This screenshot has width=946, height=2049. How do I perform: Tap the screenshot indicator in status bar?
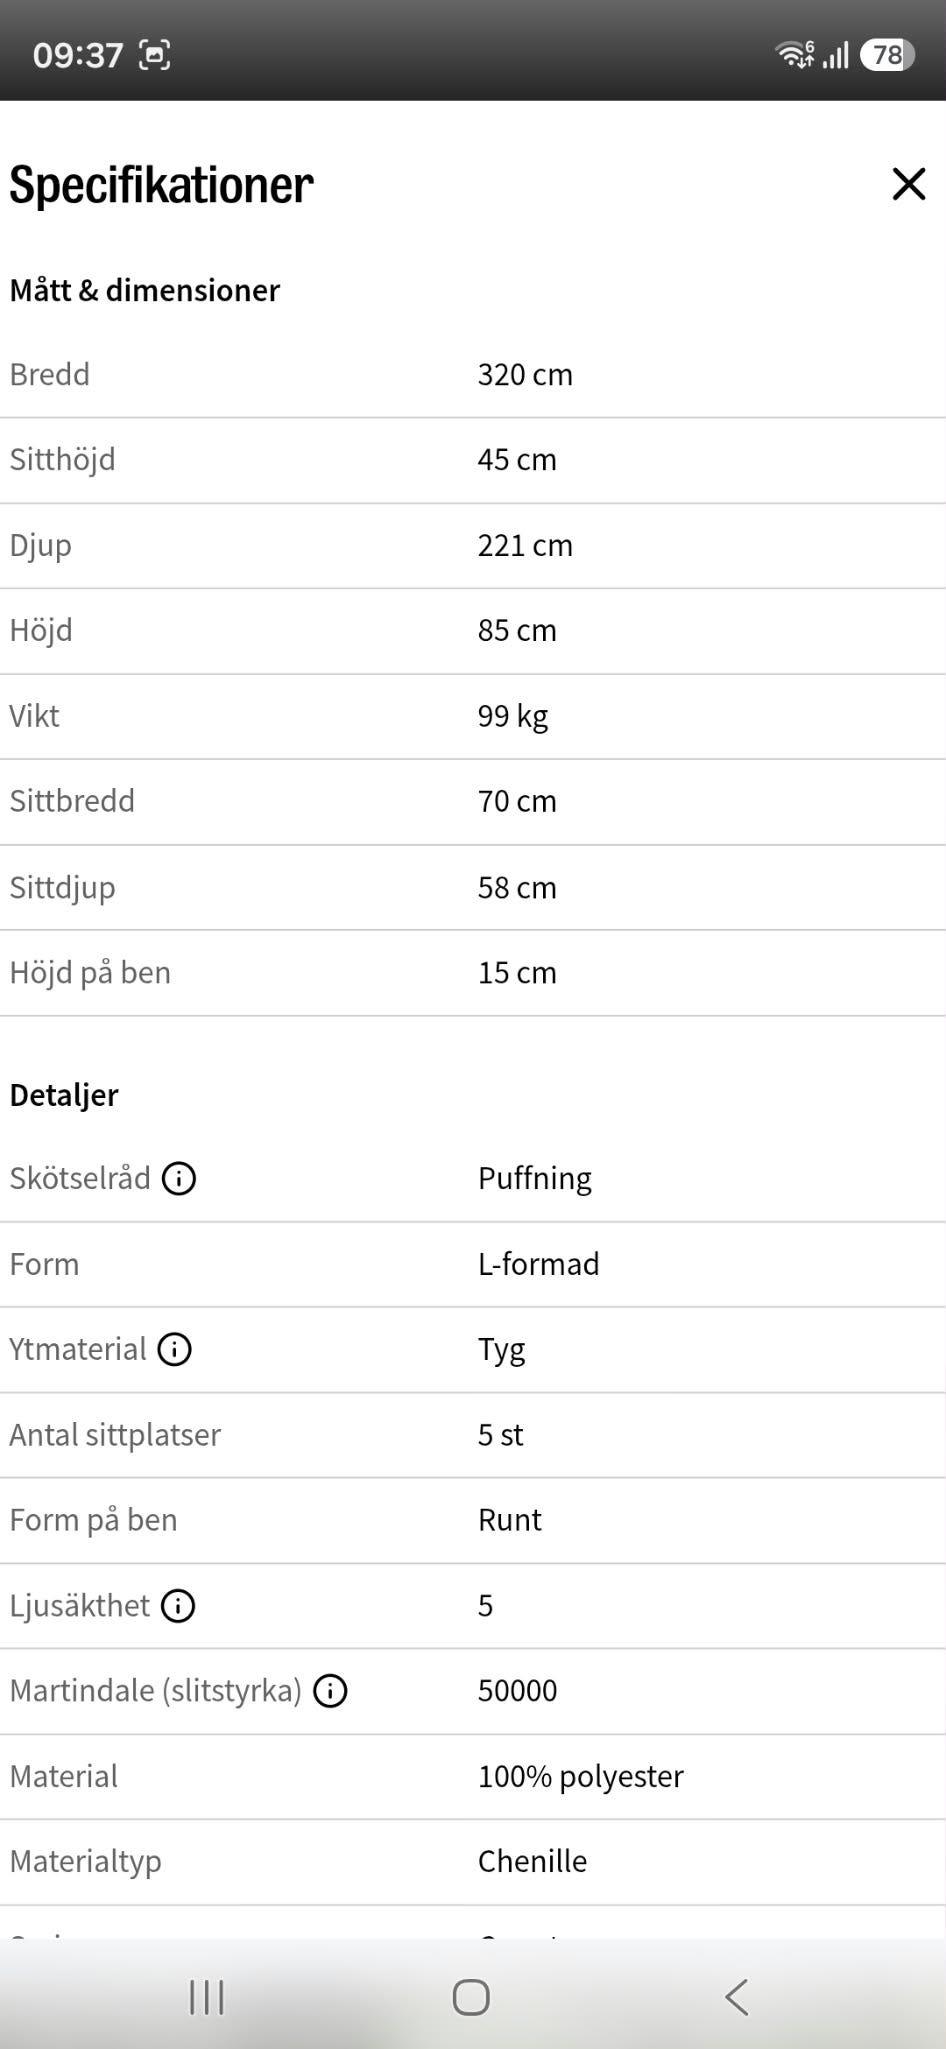(155, 55)
